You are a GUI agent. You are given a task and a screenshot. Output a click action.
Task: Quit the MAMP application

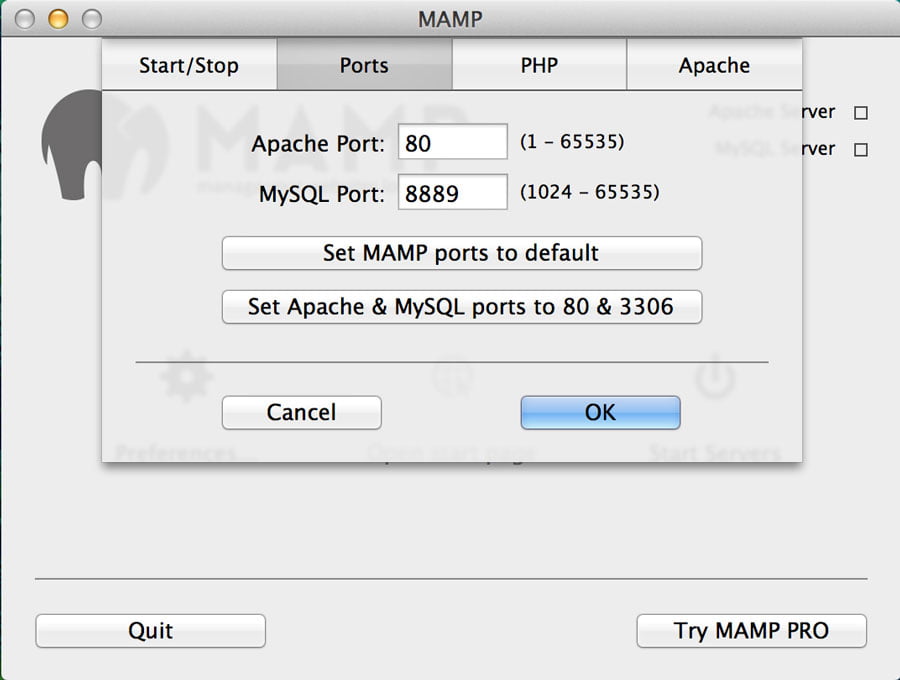(150, 631)
